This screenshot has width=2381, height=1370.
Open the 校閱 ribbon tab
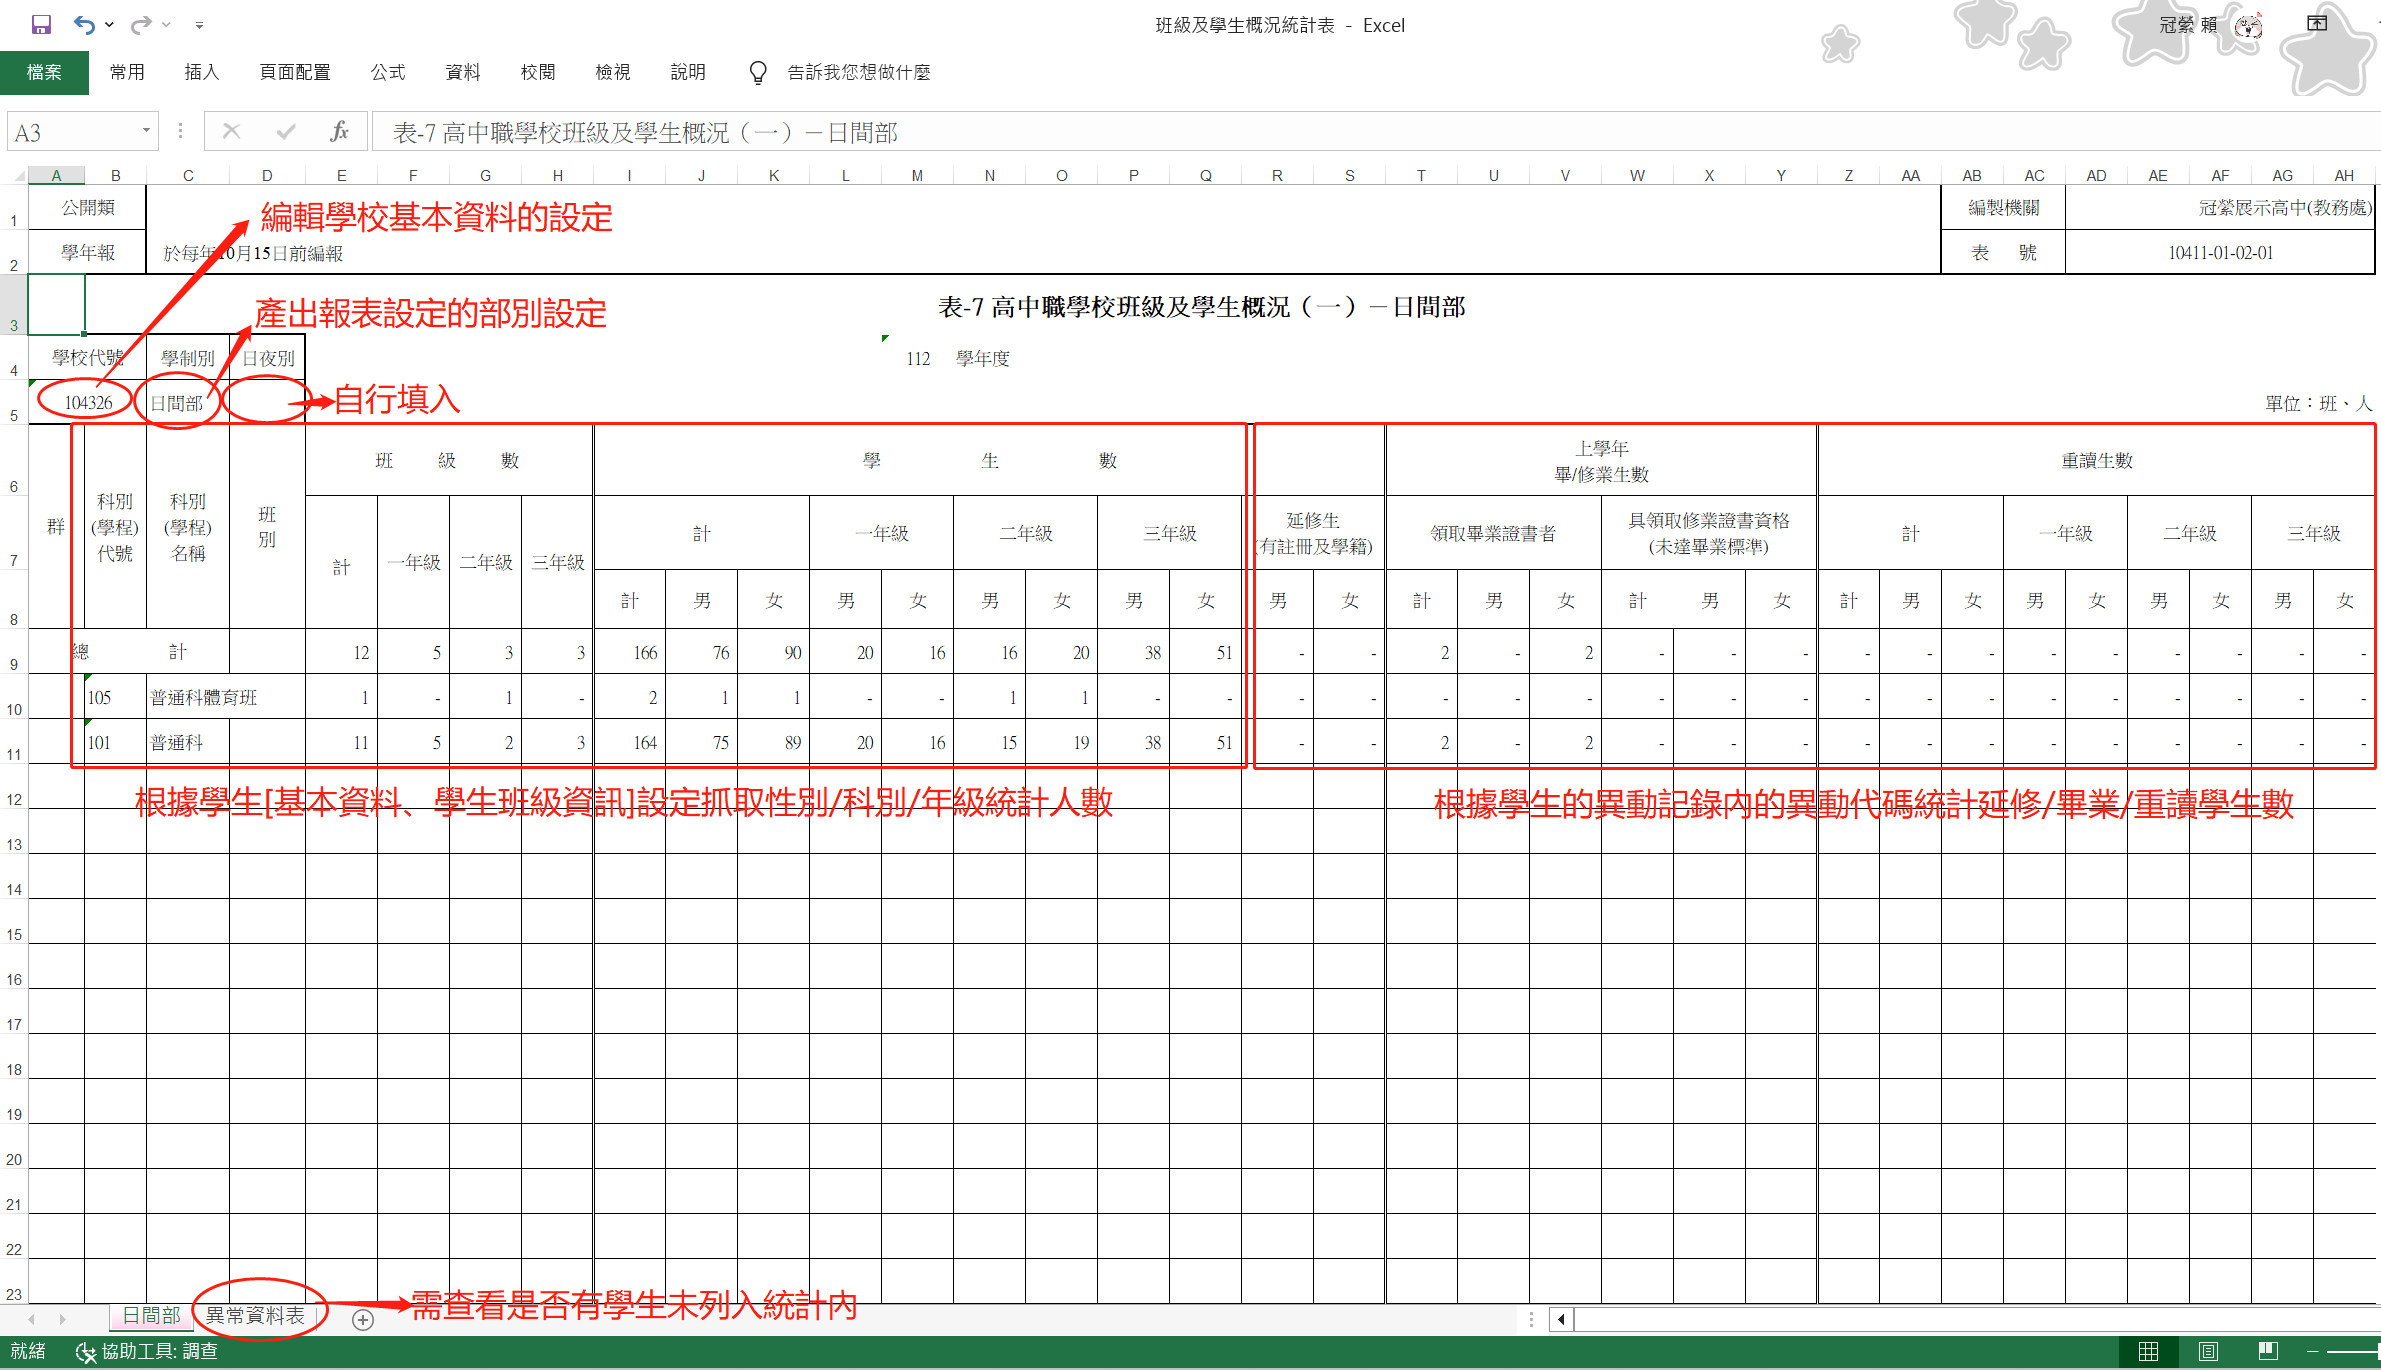(538, 72)
